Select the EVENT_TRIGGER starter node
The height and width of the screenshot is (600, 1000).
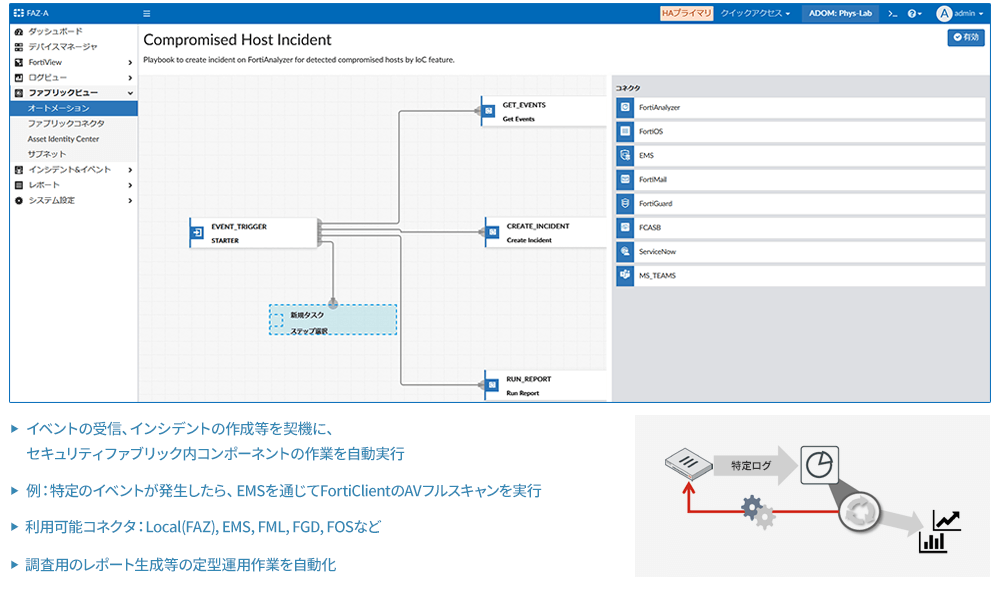pyautogui.click(x=253, y=233)
